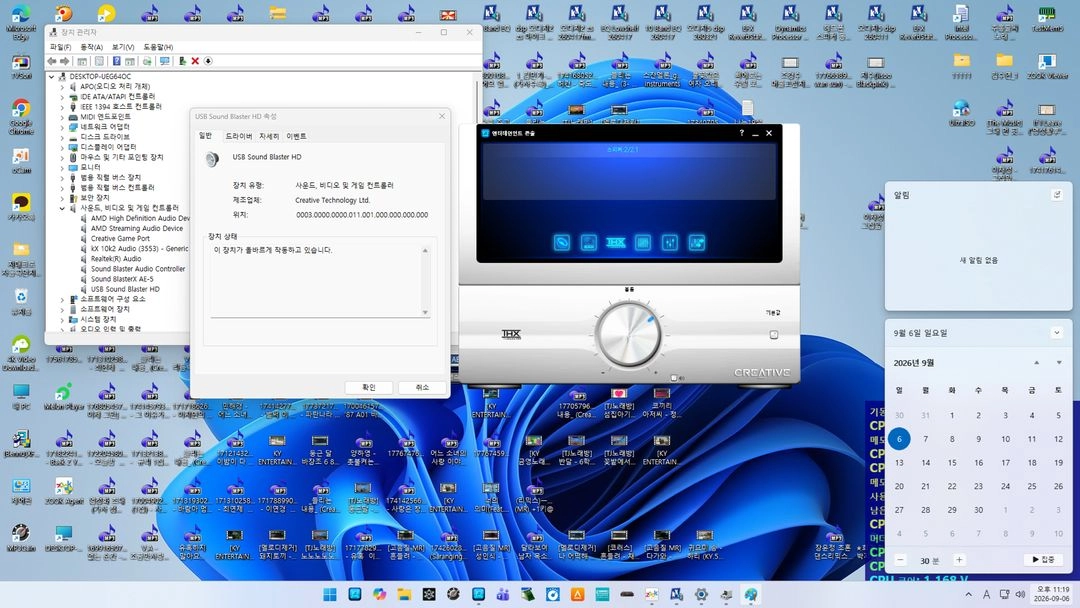Viewport: 1080px width, 608px height.
Task: Click the volume knob on the Creative console
Action: pyautogui.click(x=628, y=335)
